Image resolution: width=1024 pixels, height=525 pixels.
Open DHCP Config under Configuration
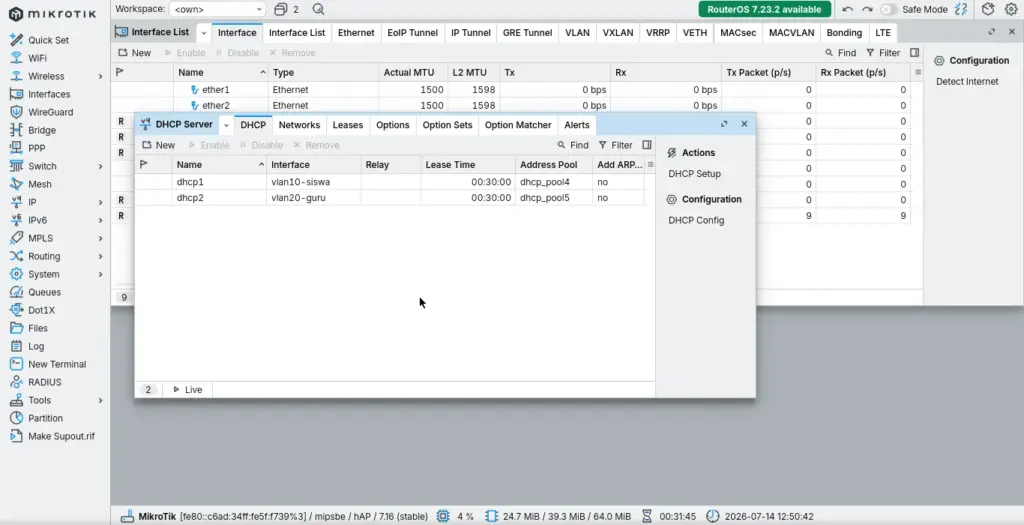[696, 220]
